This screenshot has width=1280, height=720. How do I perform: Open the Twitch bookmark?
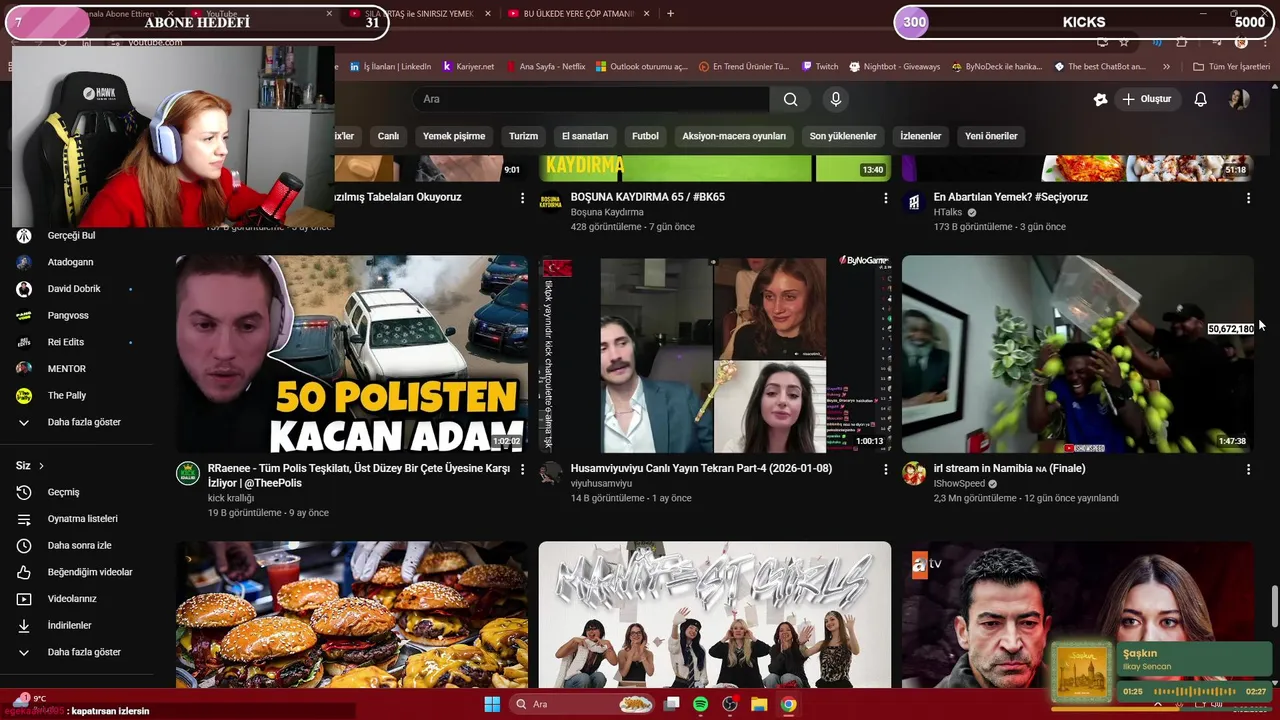click(x=820, y=67)
